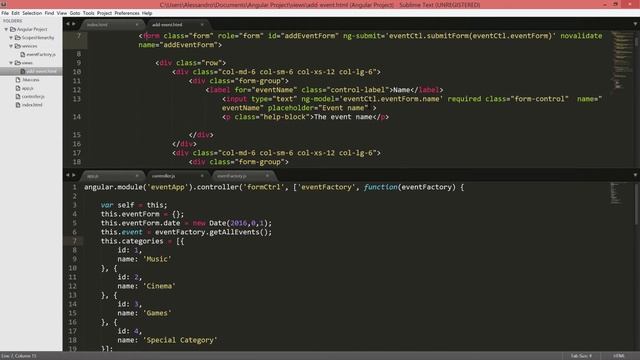
Task: Click the 'The event name' help-block text
Action: click(343, 117)
